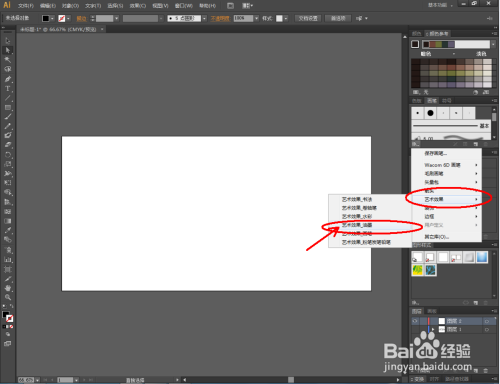Viewport: 500px width, 384px height.
Task: Click save color group to swatches icon
Action: [486, 92]
